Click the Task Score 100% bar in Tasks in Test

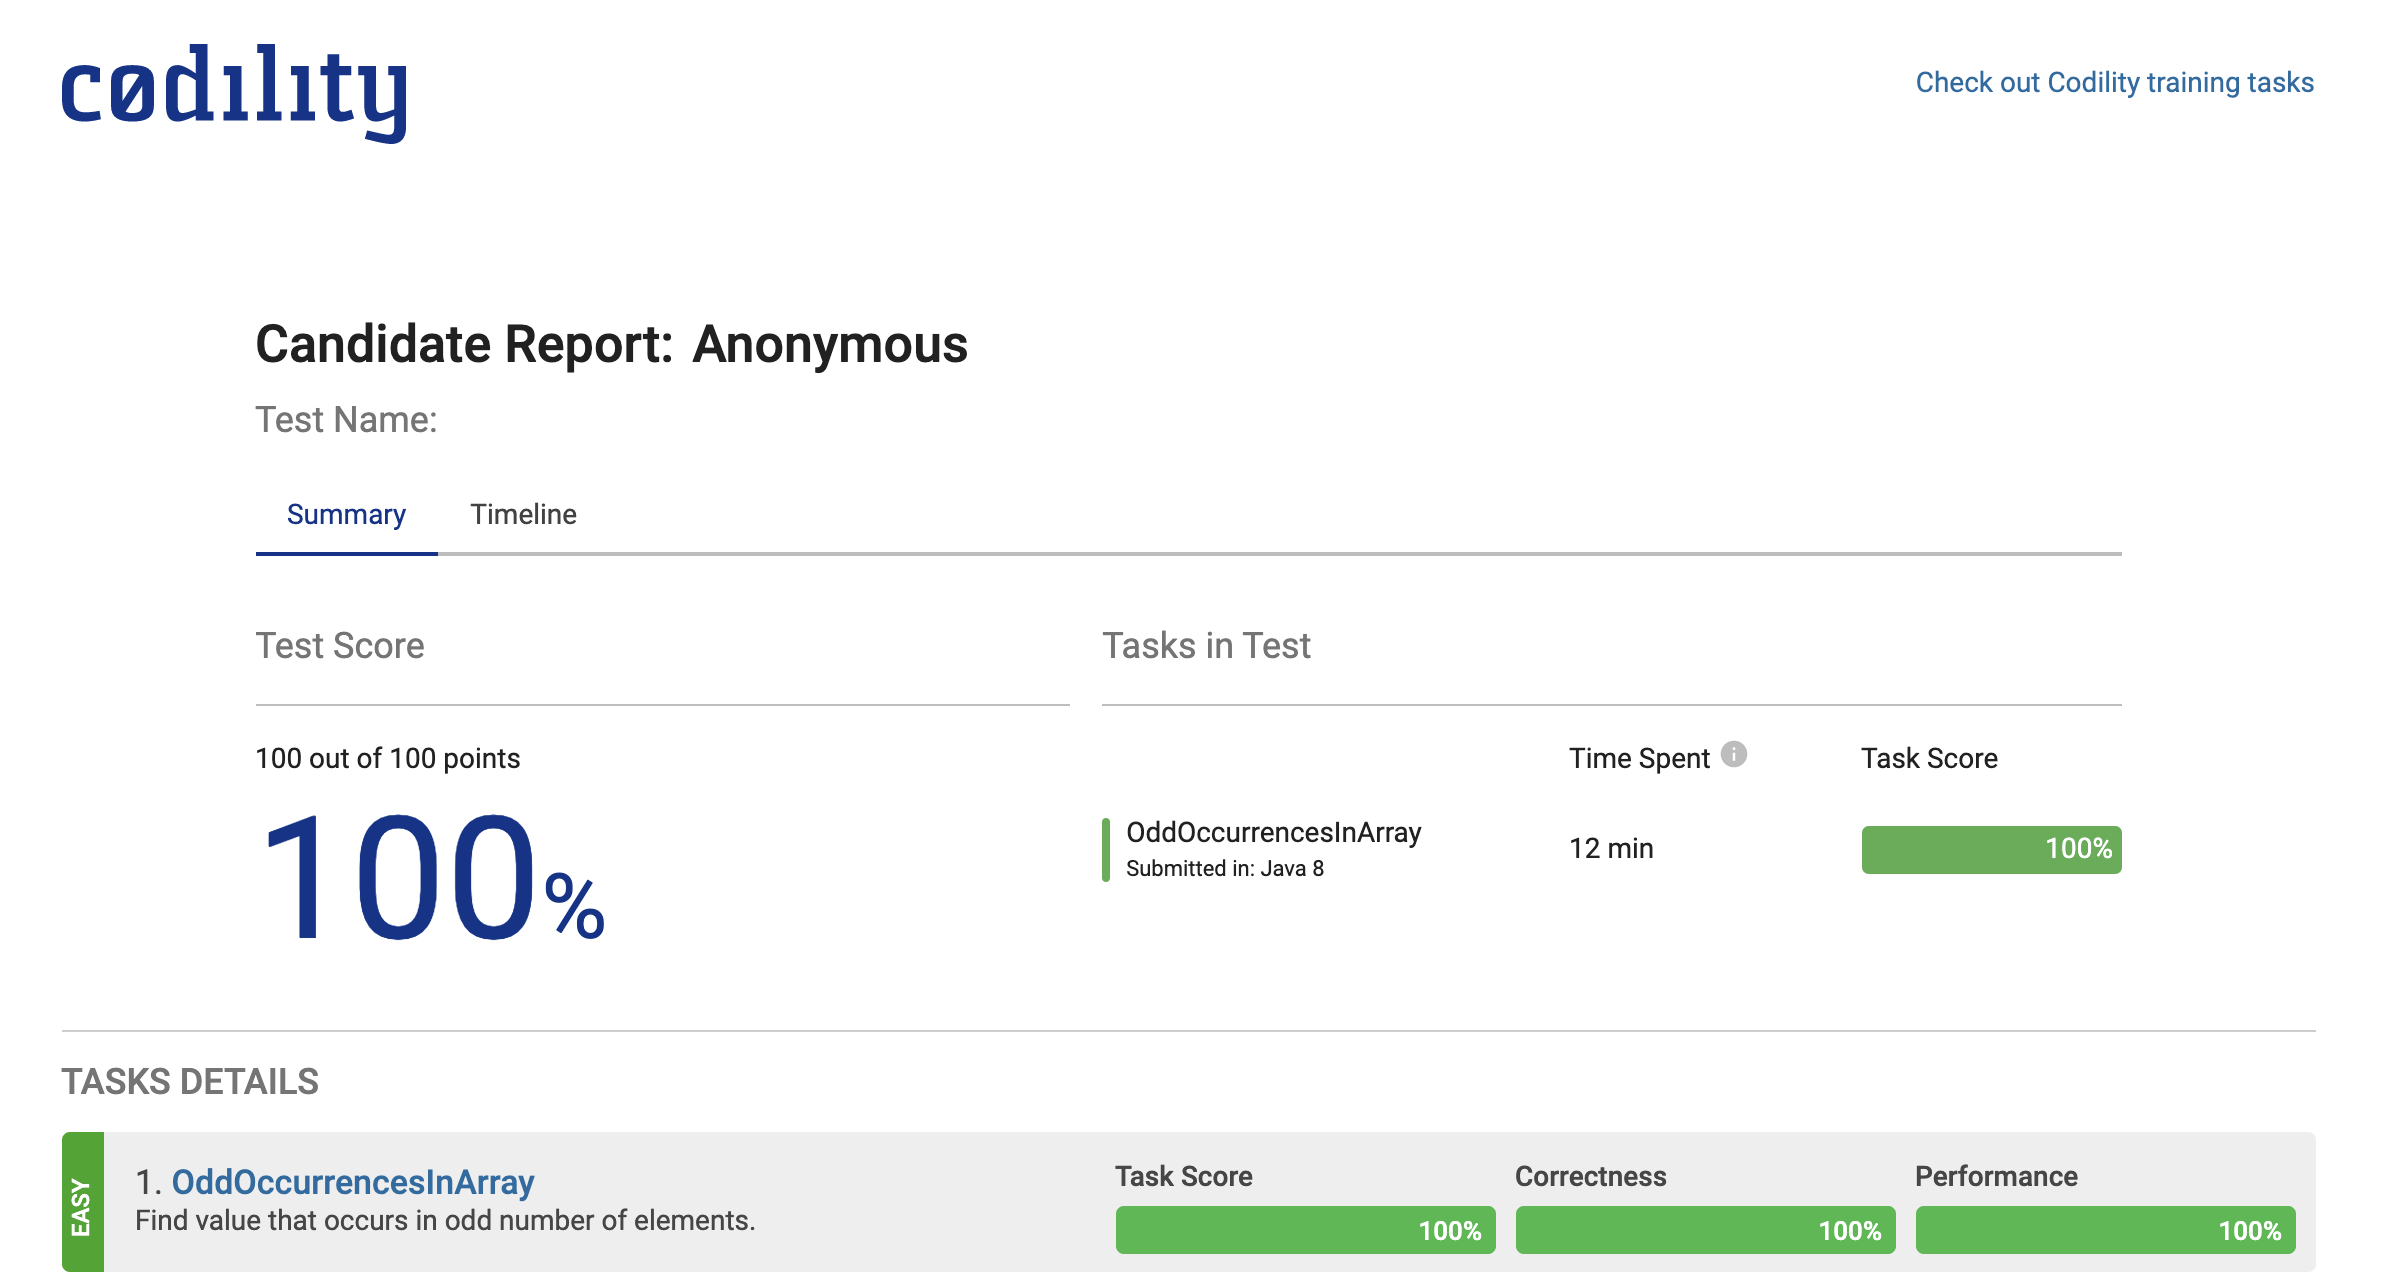click(x=1990, y=849)
